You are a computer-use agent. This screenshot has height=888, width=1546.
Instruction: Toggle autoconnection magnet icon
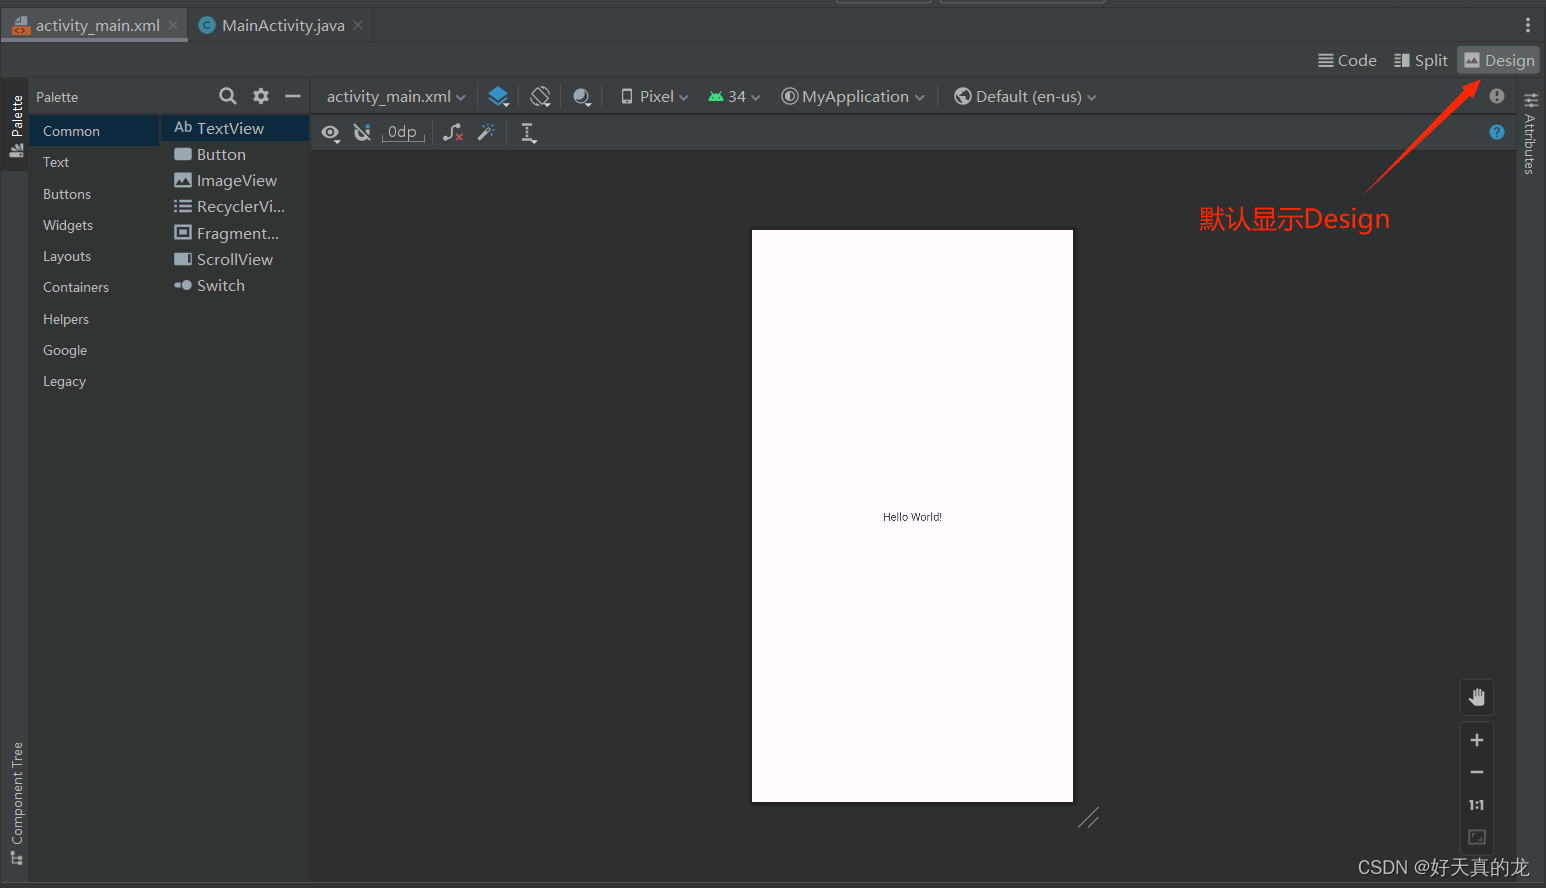tap(362, 132)
